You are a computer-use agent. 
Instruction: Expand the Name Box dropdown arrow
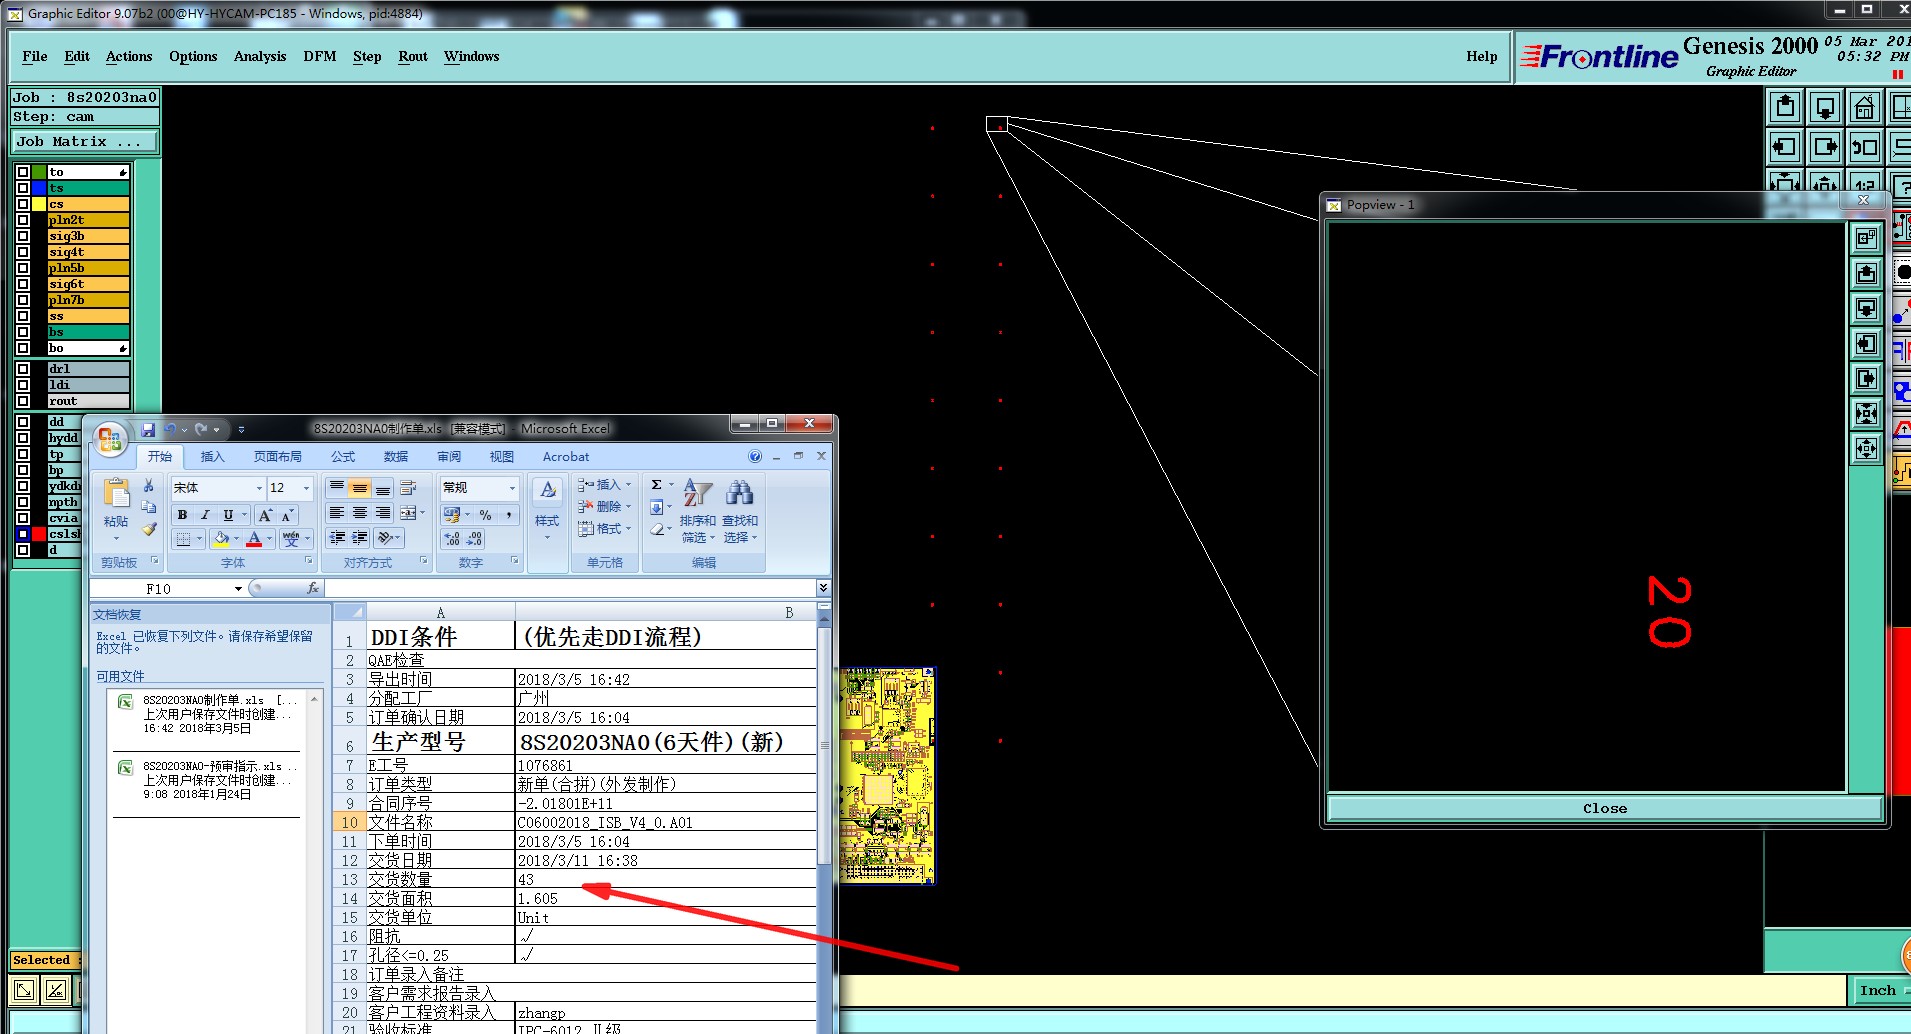click(238, 588)
